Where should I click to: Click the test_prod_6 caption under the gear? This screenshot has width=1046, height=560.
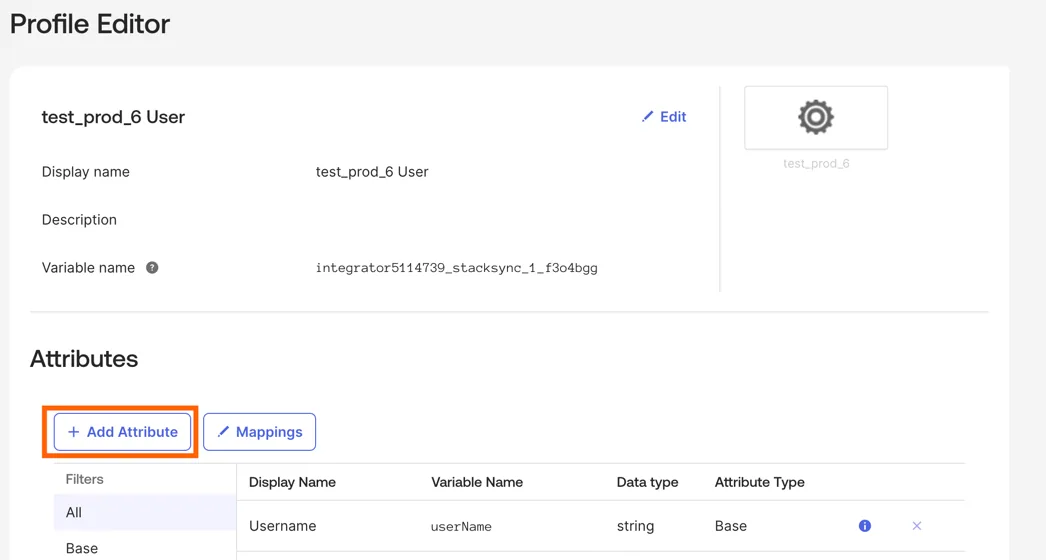coord(816,164)
